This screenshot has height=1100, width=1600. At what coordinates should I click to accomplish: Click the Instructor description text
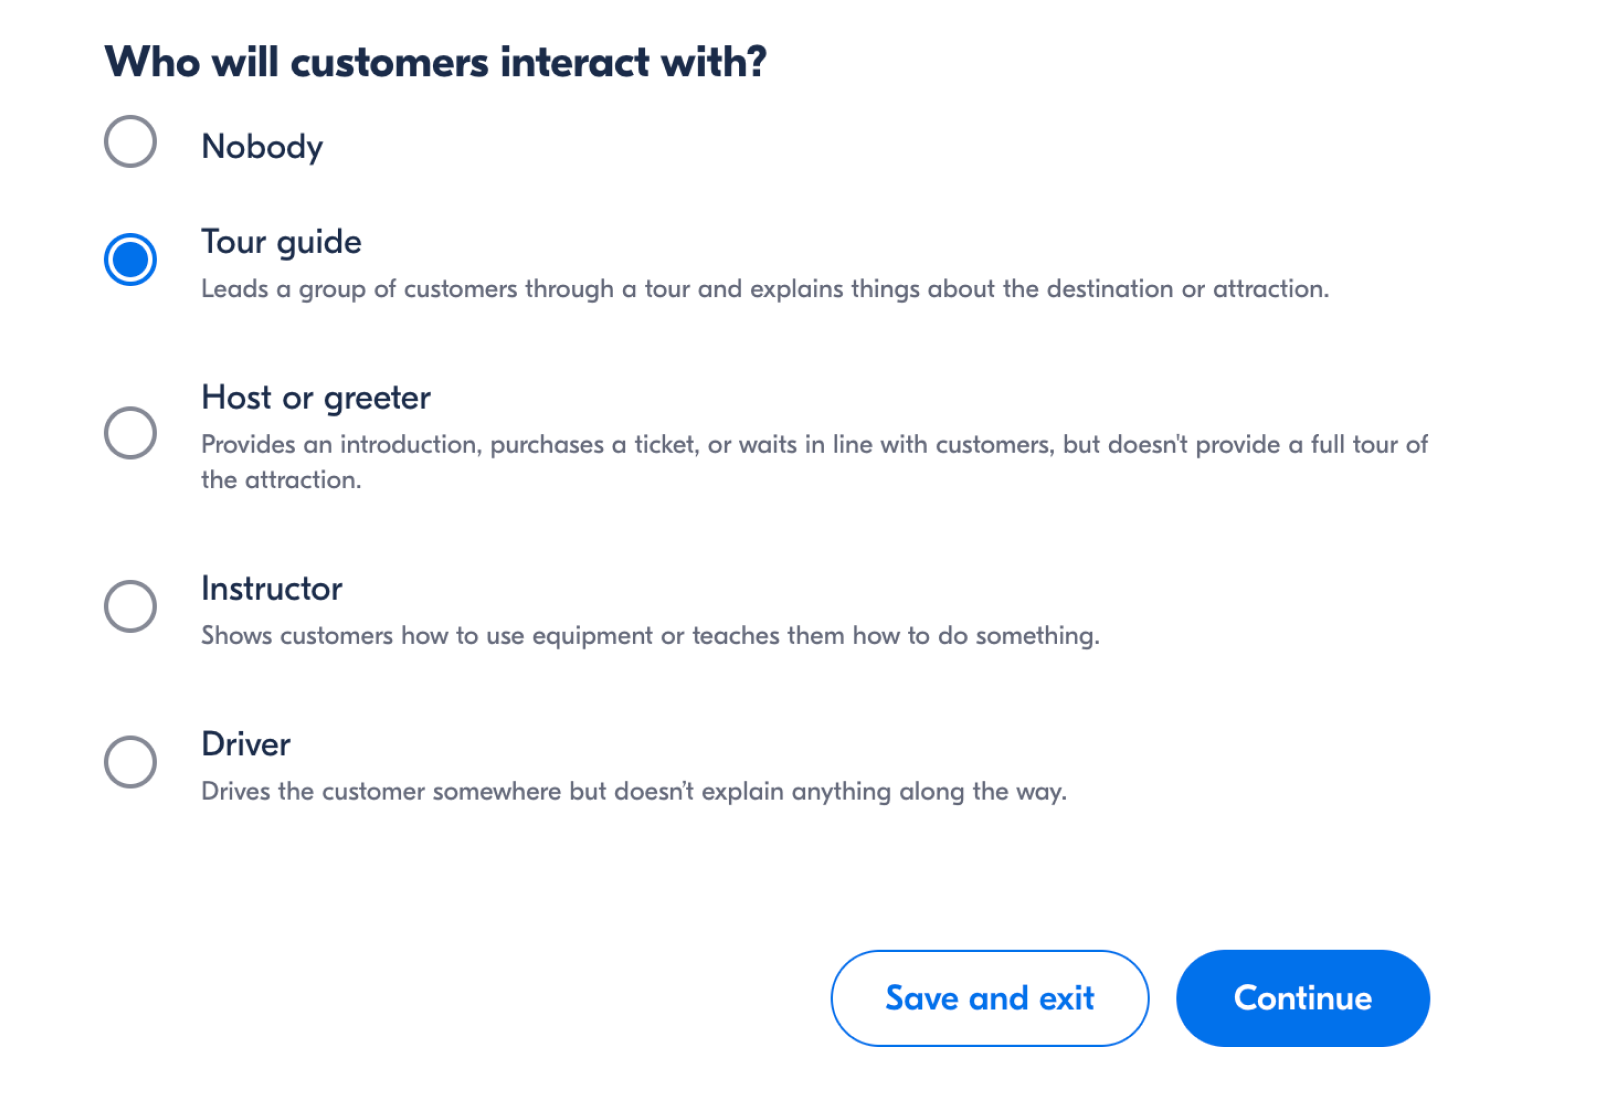point(650,635)
